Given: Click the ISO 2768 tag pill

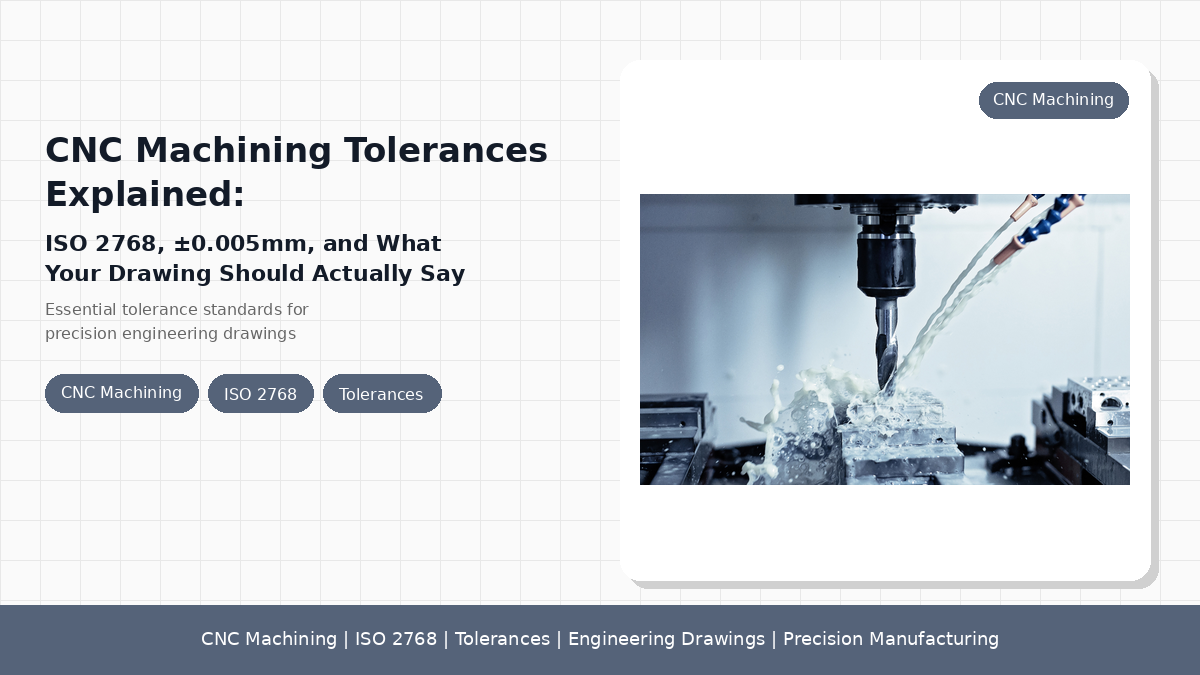Looking at the screenshot, I should coord(261,394).
